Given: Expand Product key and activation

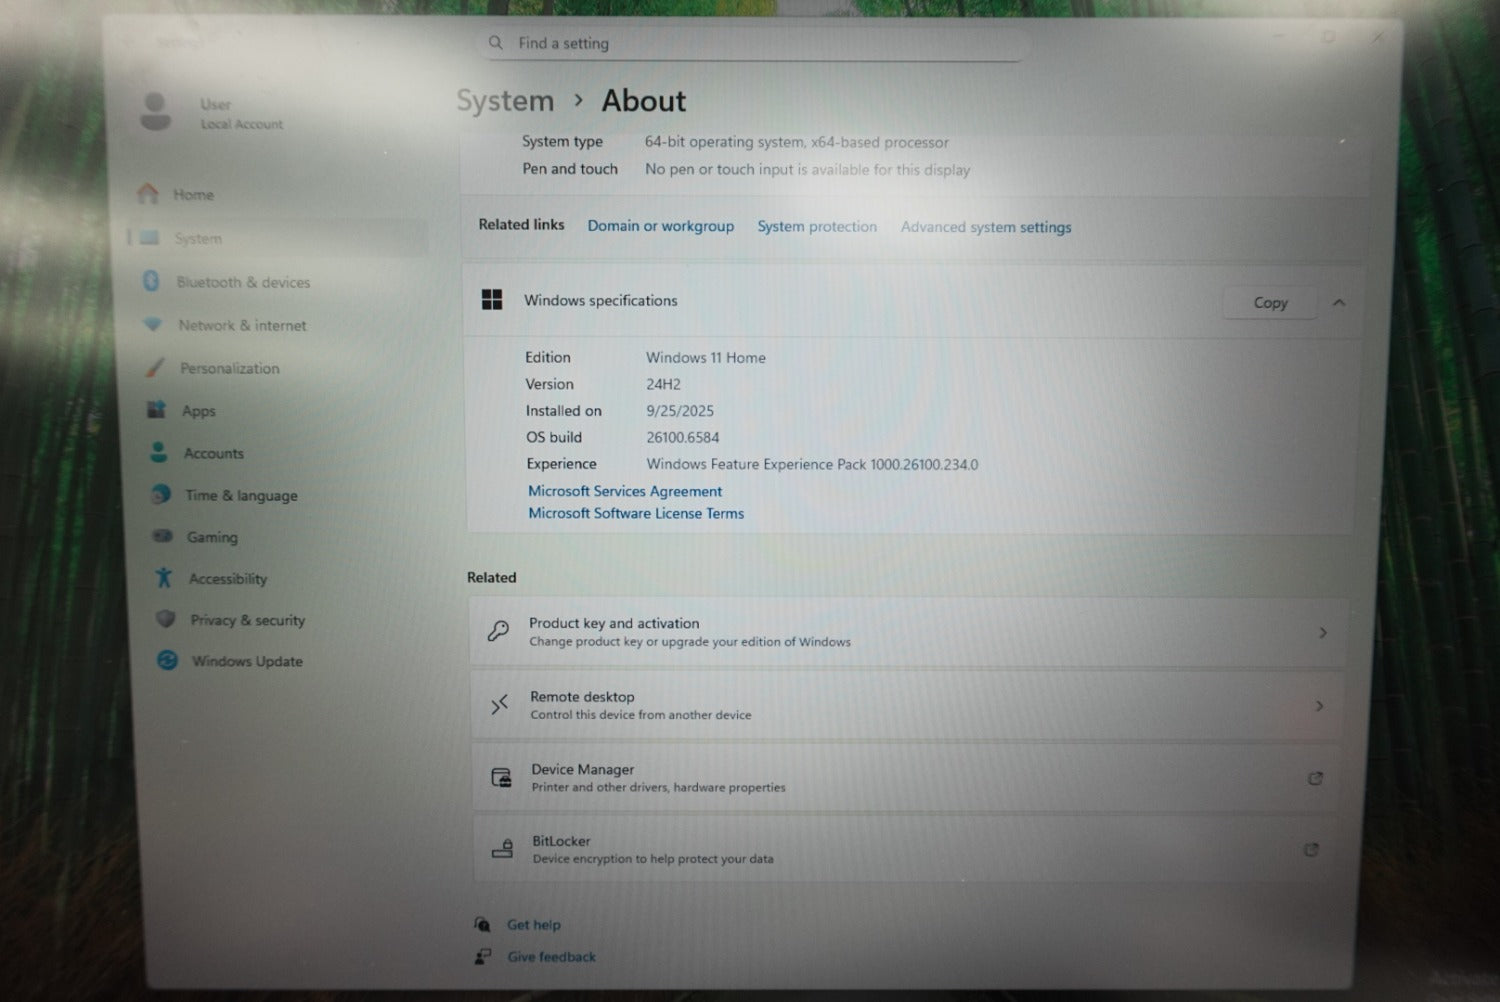Looking at the screenshot, I should coord(1322,633).
